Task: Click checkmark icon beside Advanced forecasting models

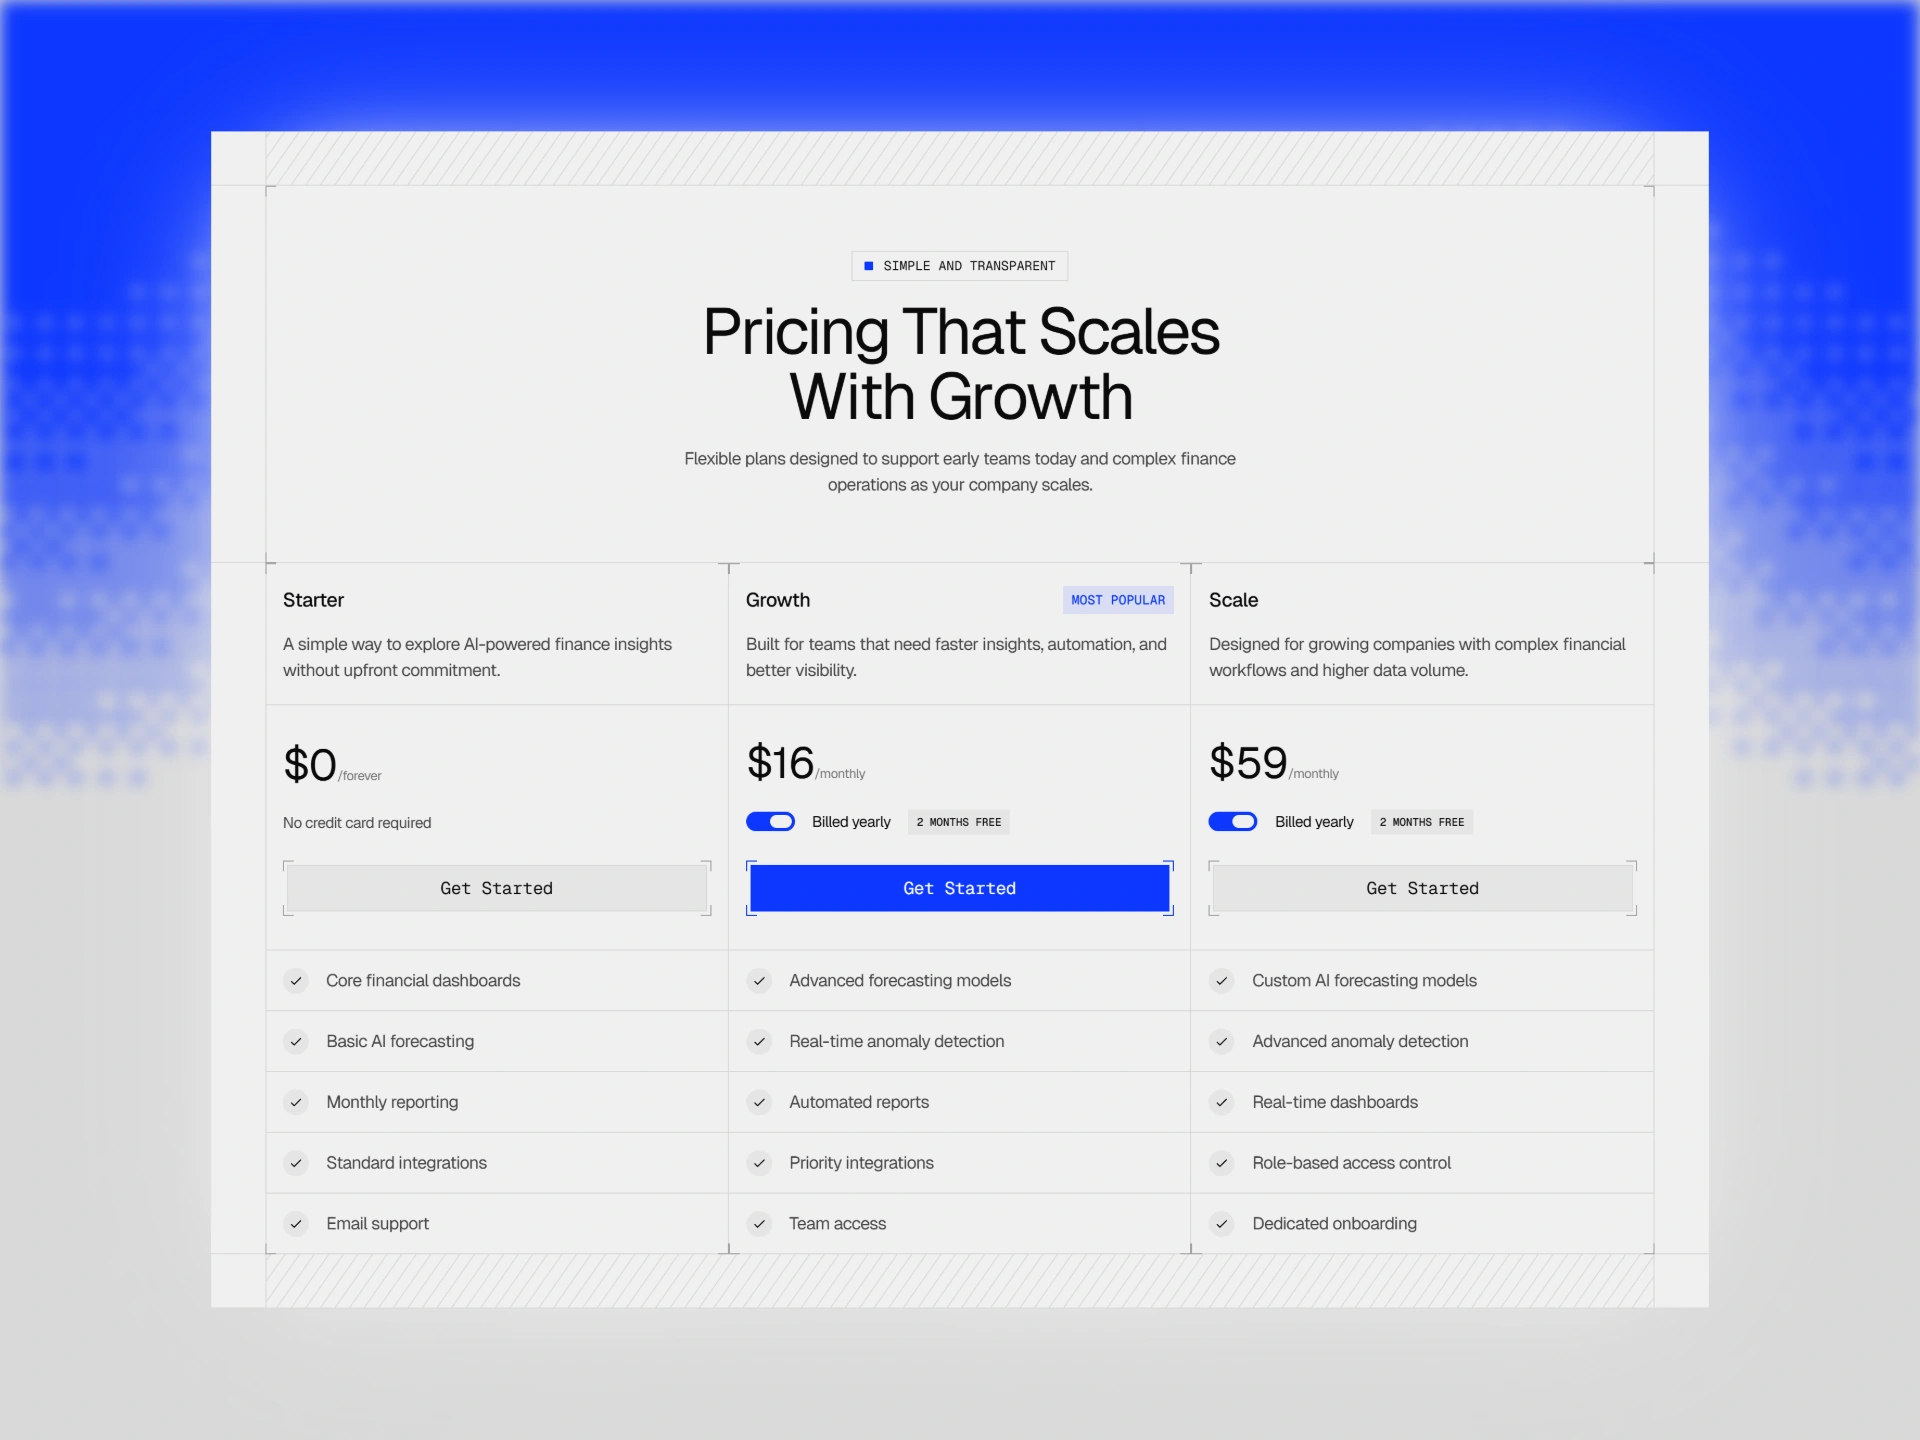Action: pos(759,981)
